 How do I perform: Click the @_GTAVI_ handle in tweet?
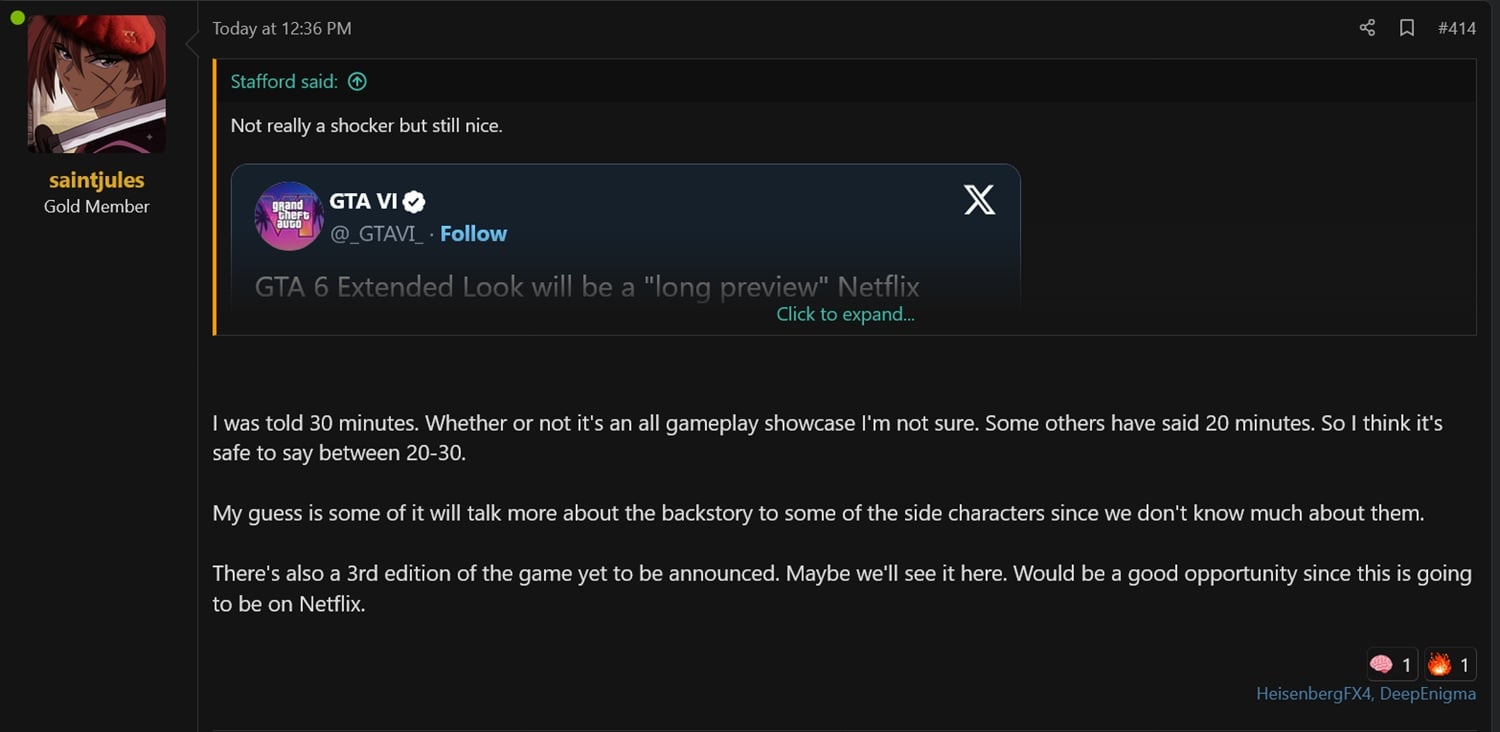(377, 234)
